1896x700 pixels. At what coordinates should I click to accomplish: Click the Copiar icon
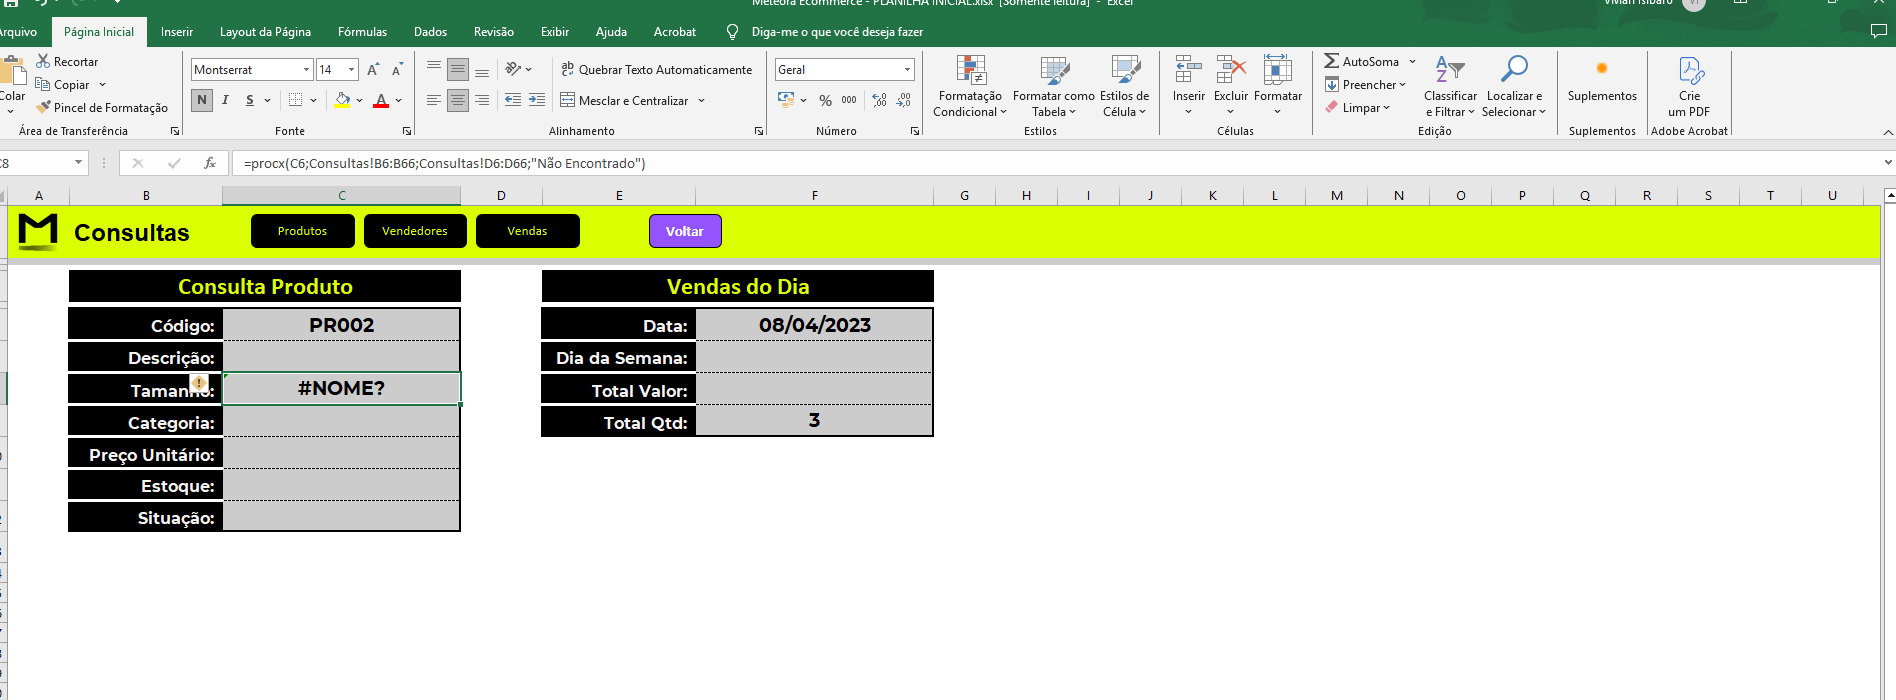[x=43, y=84]
